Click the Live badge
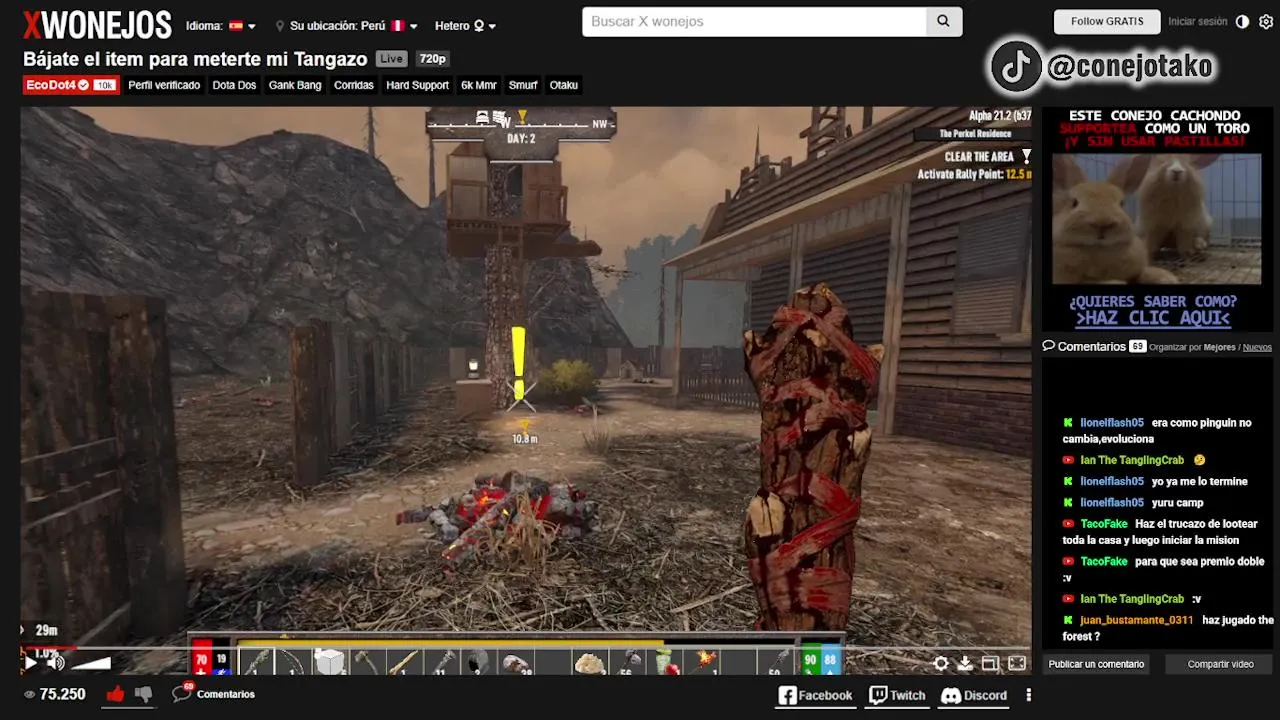 pos(392,59)
